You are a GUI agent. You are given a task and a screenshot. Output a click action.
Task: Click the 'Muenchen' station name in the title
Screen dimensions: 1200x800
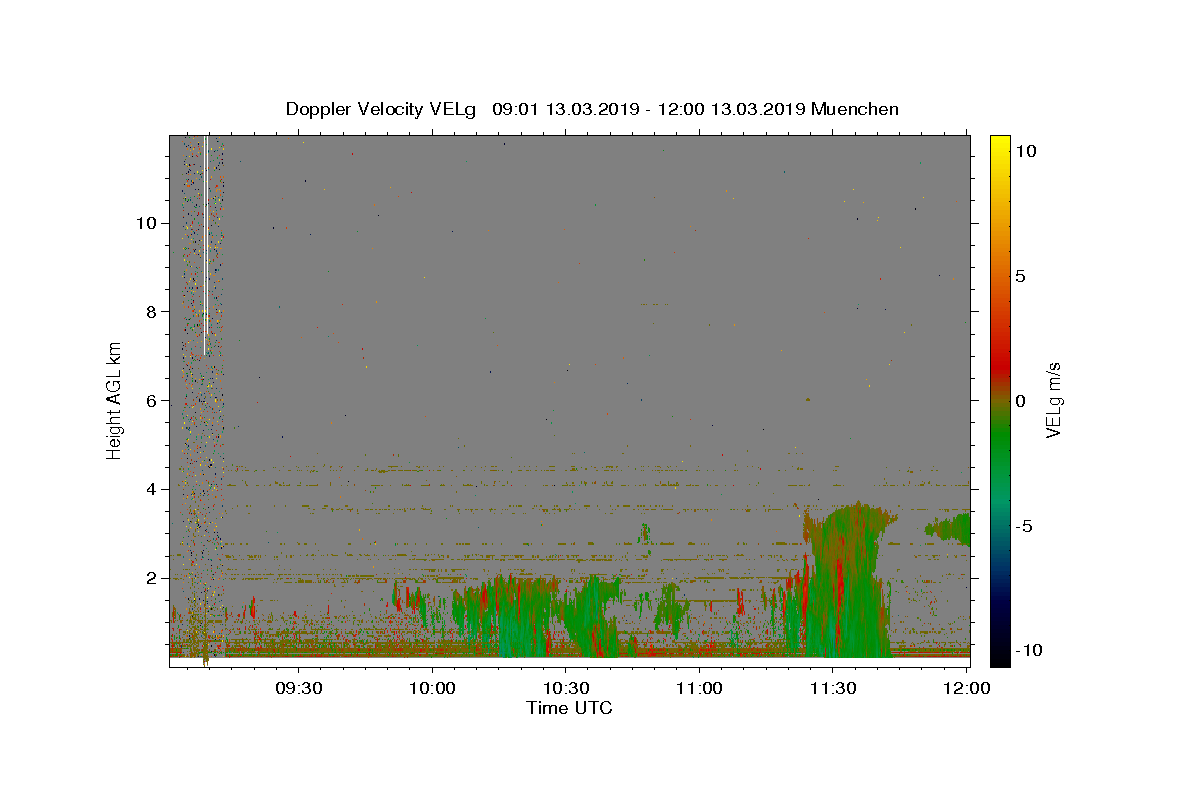click(x=855, y=109)
